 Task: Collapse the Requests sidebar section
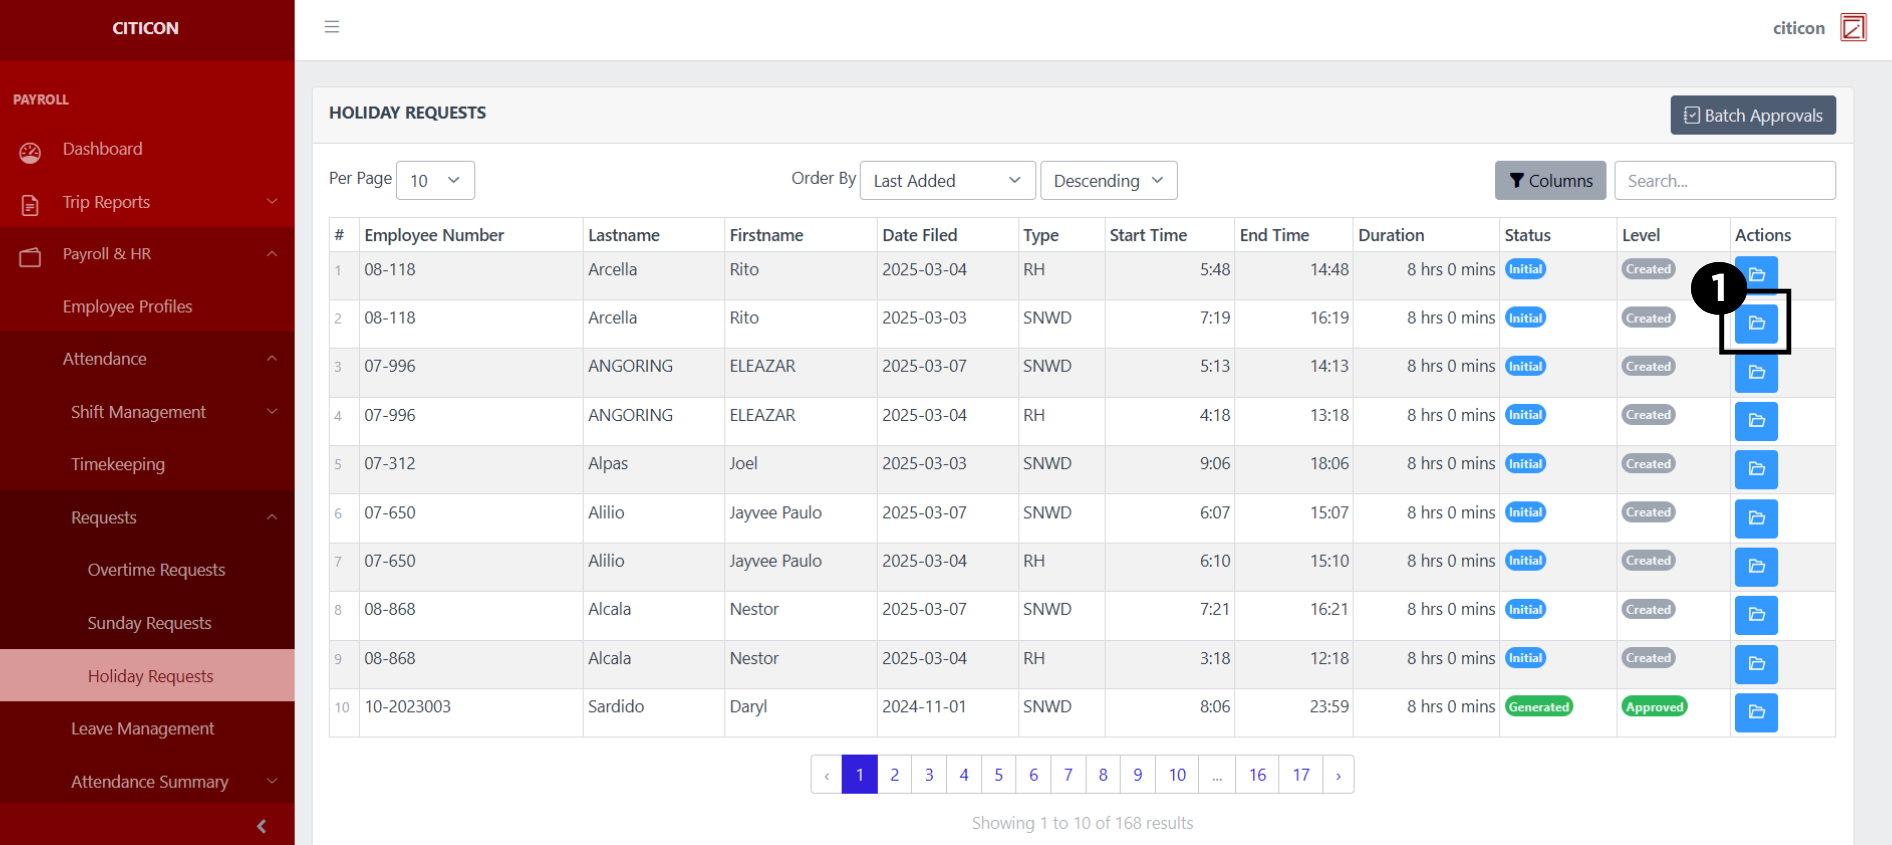click(x=147, y=517)
